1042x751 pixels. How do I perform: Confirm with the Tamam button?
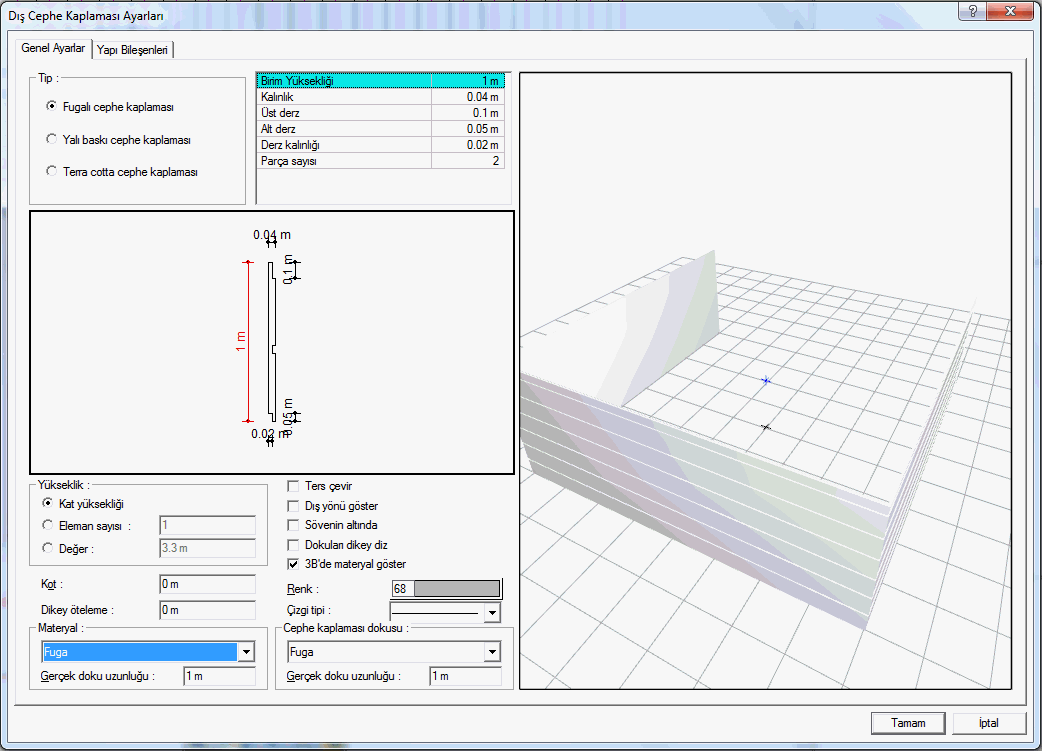point(908,723)
